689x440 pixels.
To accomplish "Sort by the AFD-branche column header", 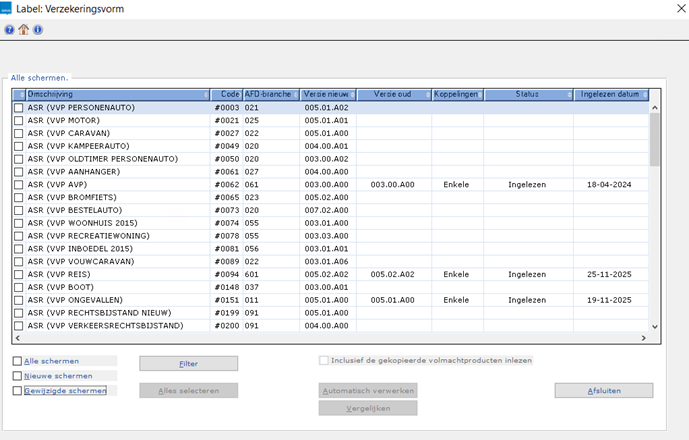I will (x=271, y=95).
